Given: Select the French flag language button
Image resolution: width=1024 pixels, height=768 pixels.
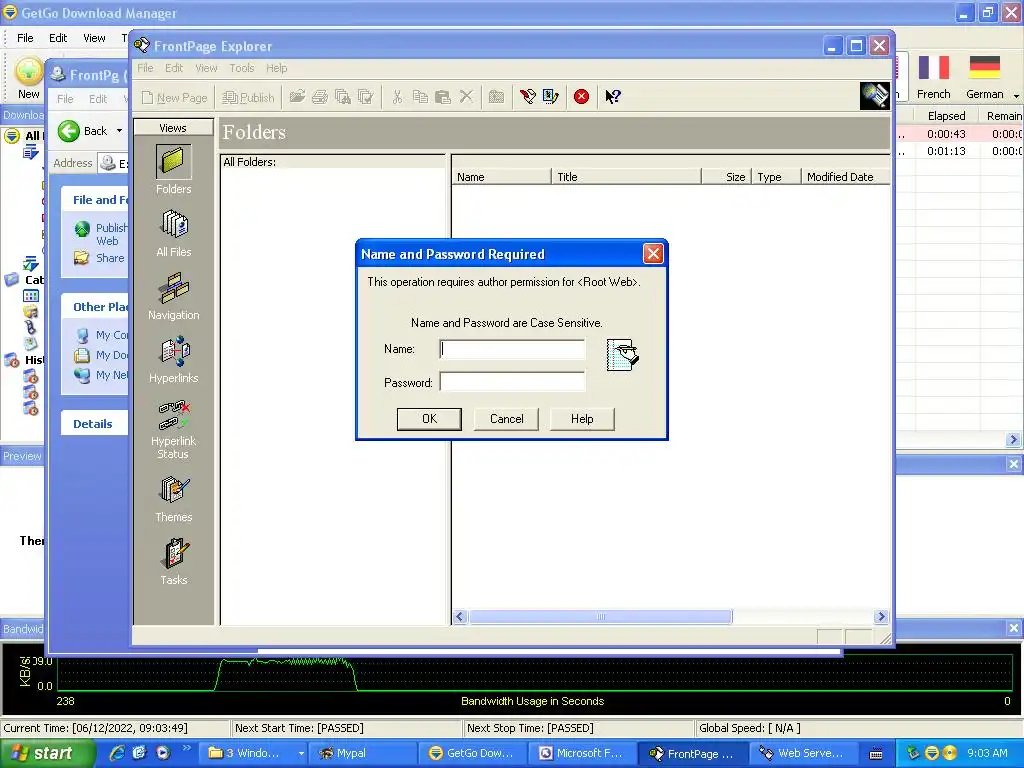Looking at the screenshot, I should click(933, 78).
